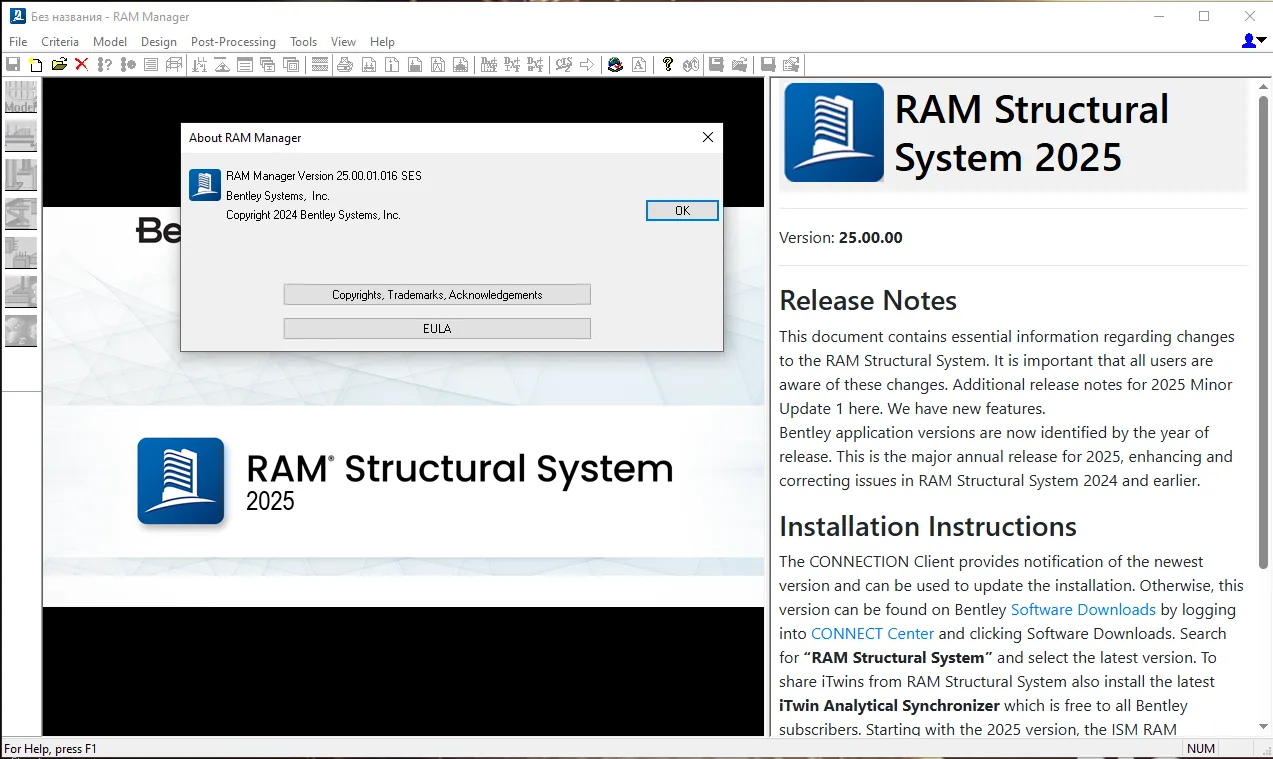Open the Criteria menu
The height and width of the screenshot is (759, 1273).
click(60, 42)
